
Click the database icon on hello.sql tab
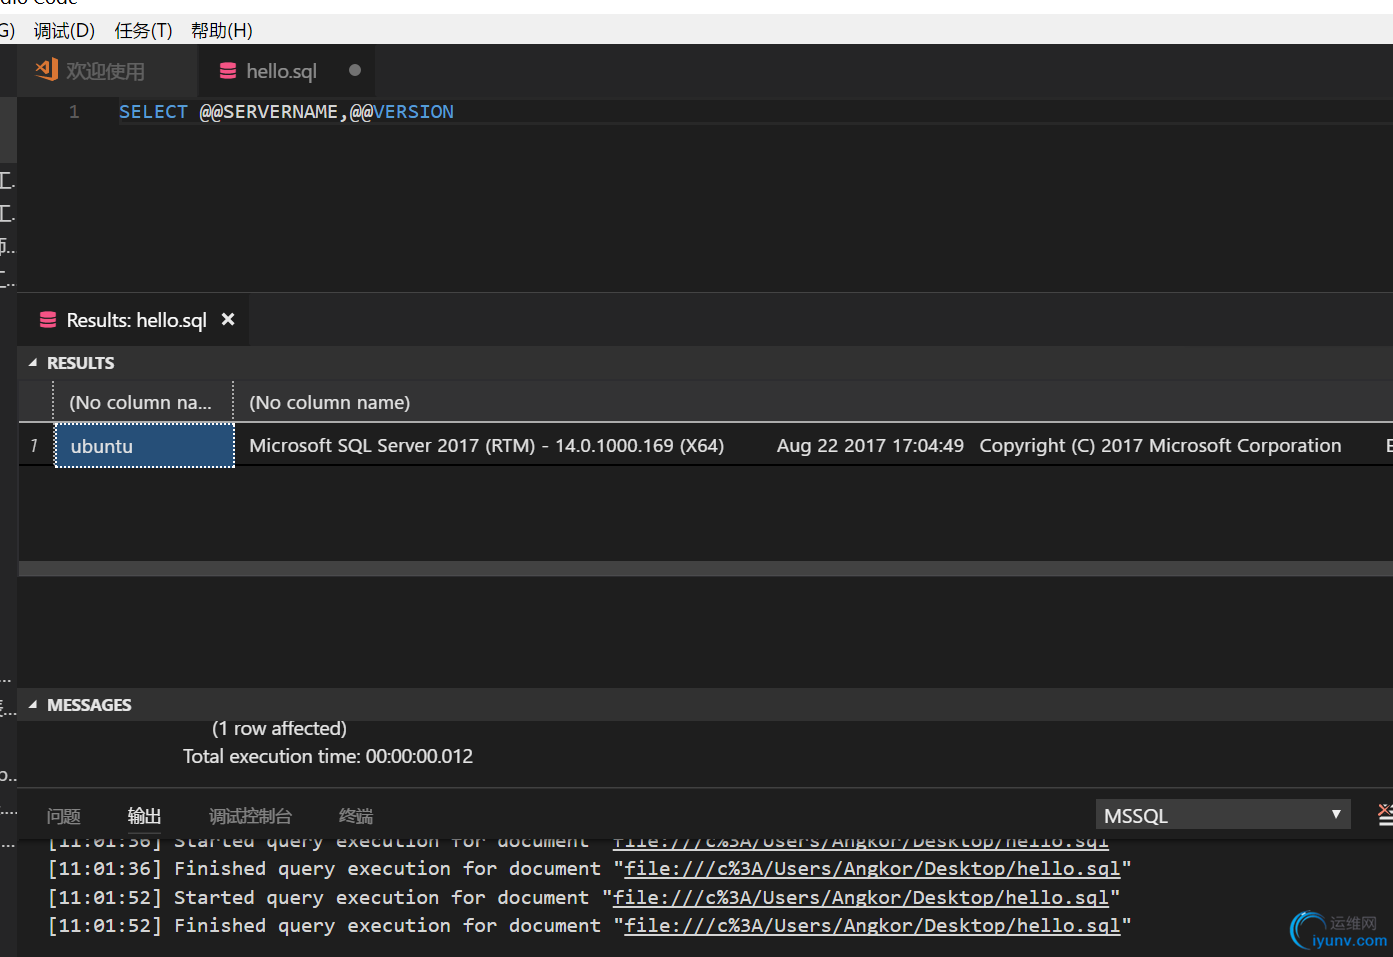click(228, 71)
